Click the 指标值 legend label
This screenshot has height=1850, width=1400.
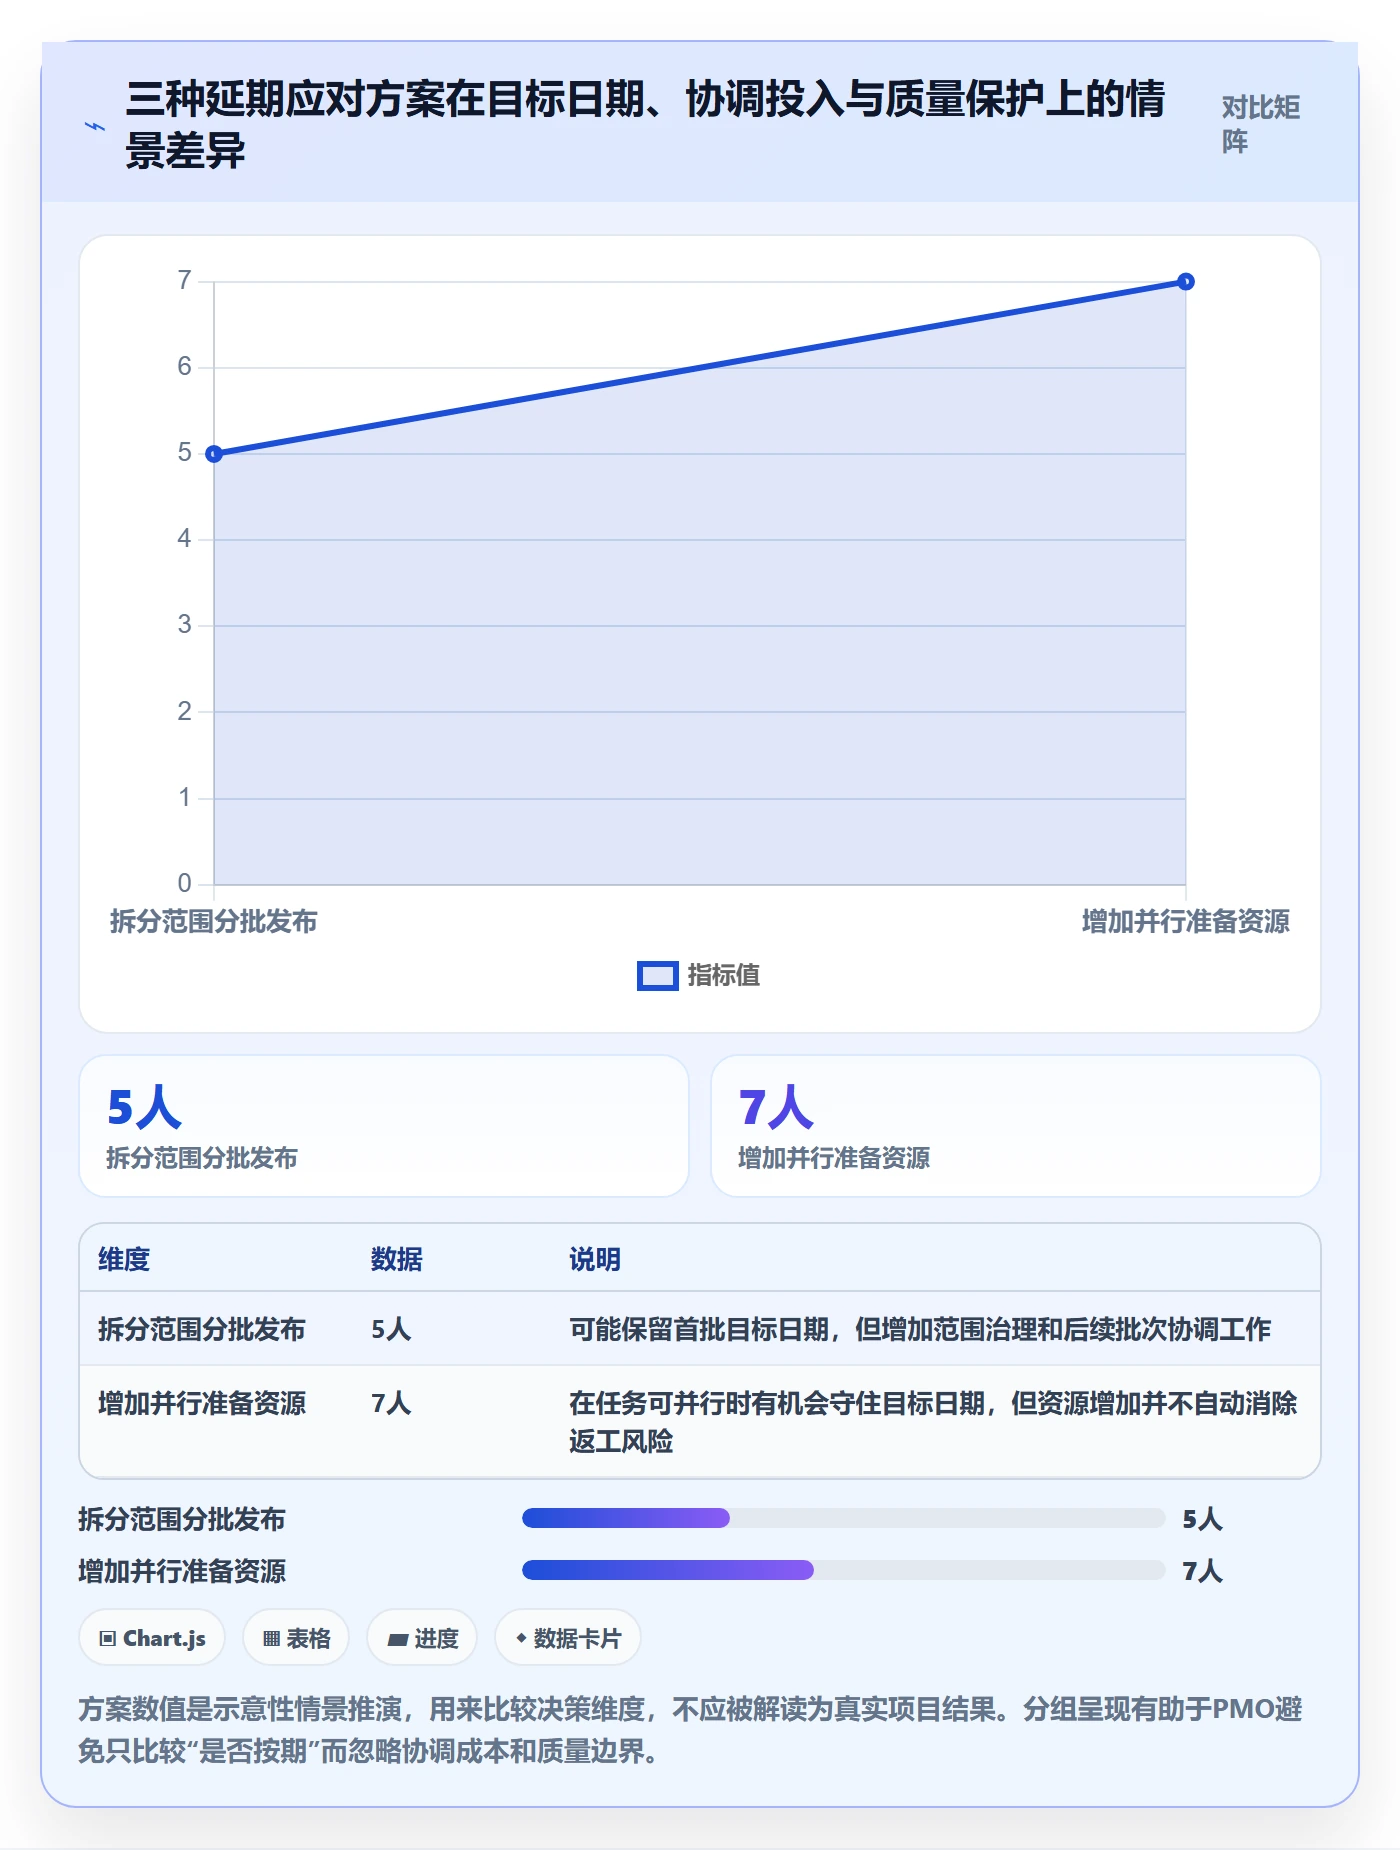723,976
